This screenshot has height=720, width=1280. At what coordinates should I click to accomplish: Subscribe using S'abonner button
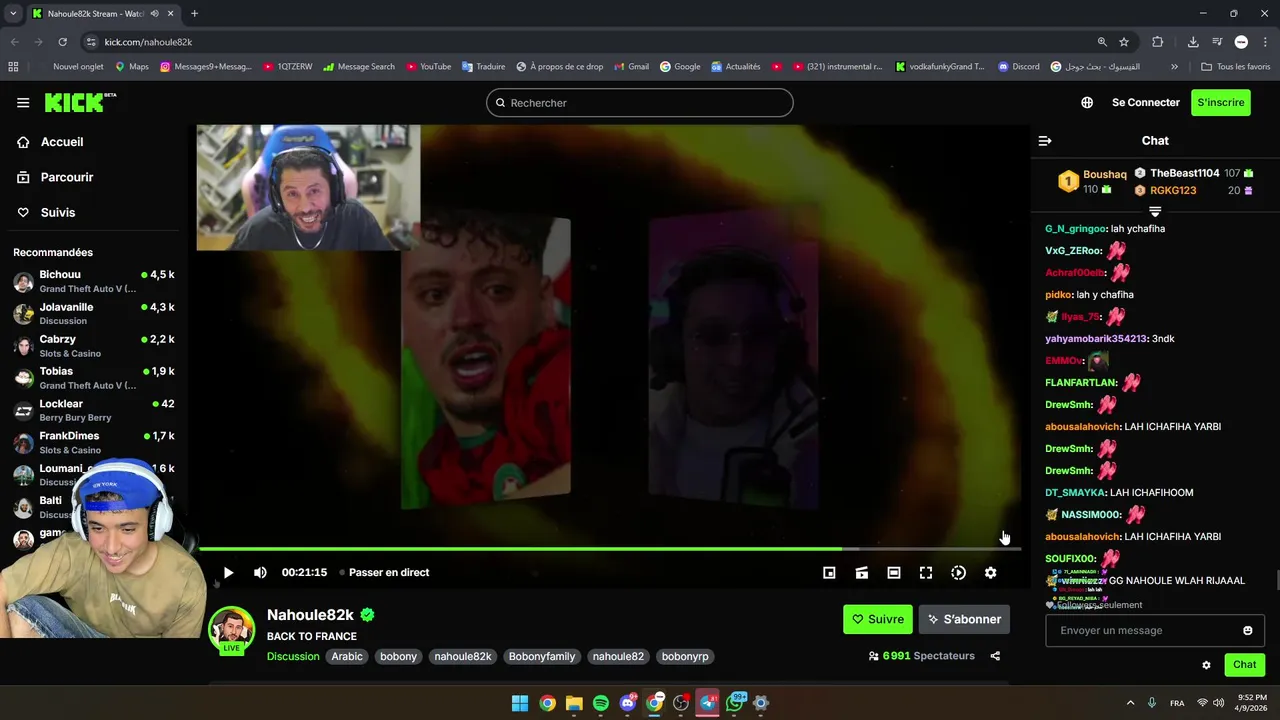(x=964, y=619)
